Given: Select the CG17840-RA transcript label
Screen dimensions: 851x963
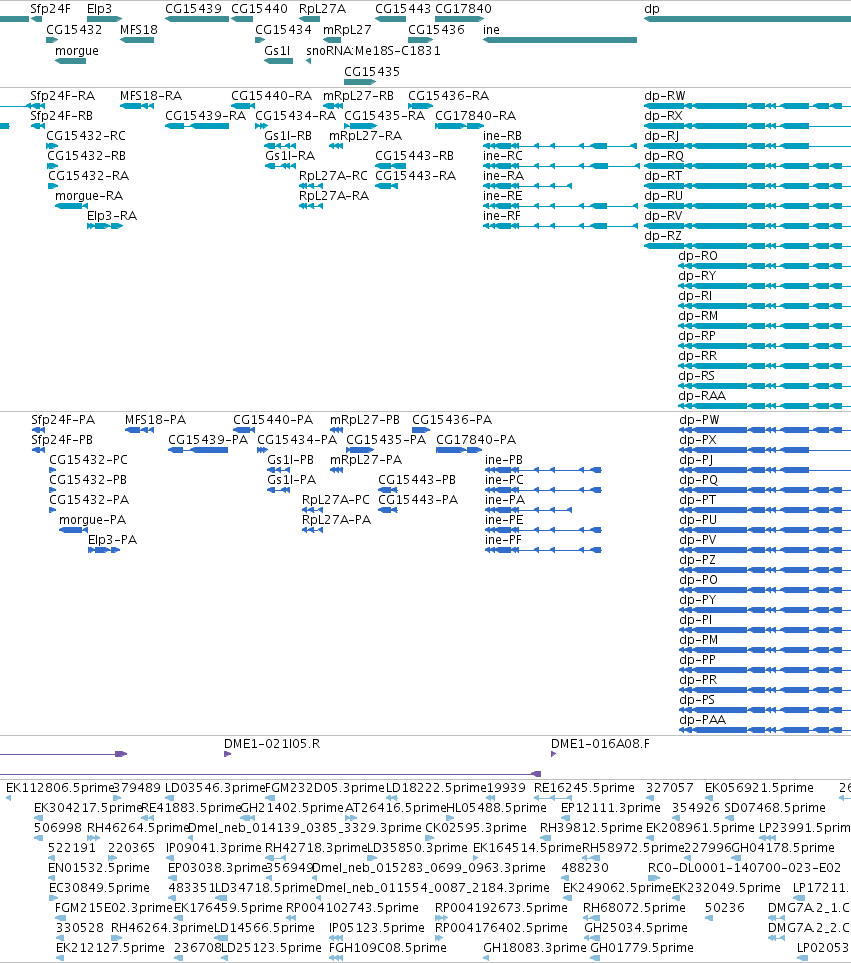Looking at the screenshot, I should [x=476, y=116].
